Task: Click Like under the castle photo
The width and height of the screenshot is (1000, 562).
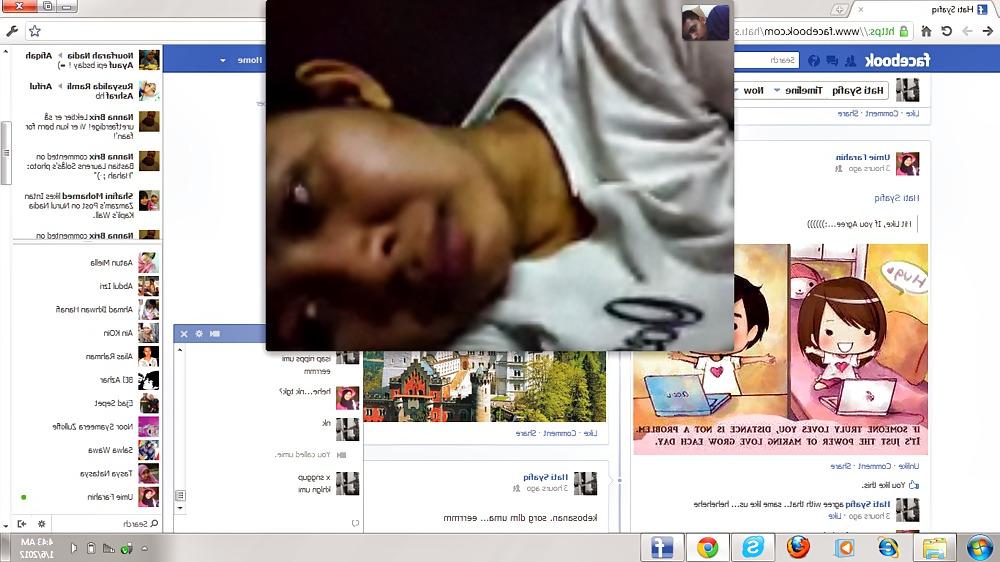Action: [x=591, y=433]
